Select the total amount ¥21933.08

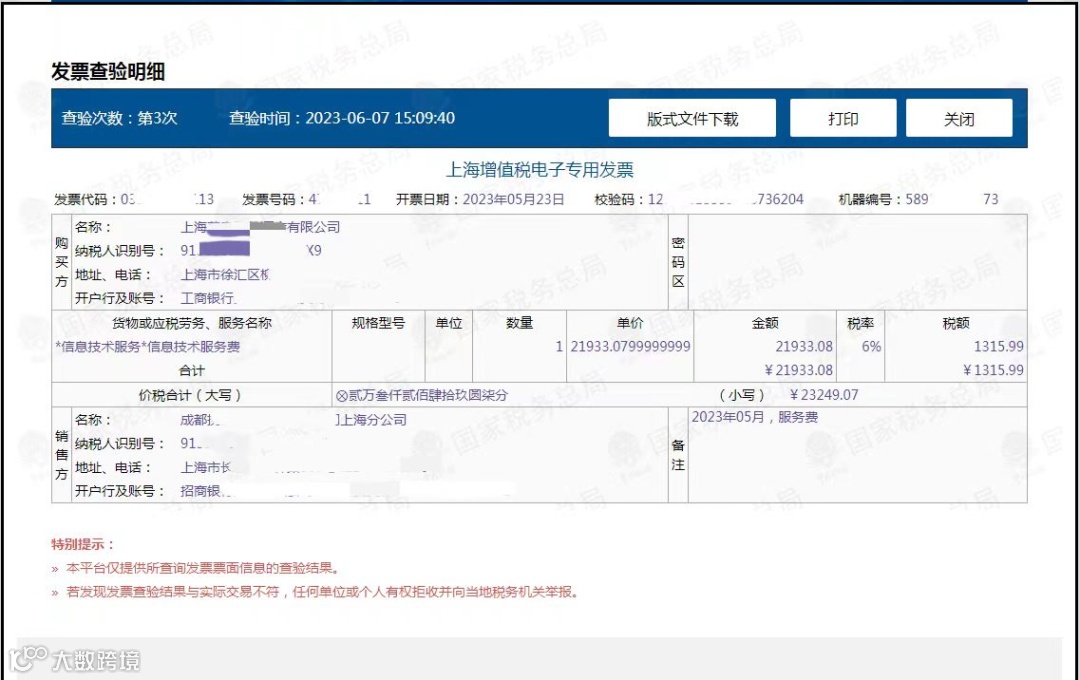[x=799, y=370]
